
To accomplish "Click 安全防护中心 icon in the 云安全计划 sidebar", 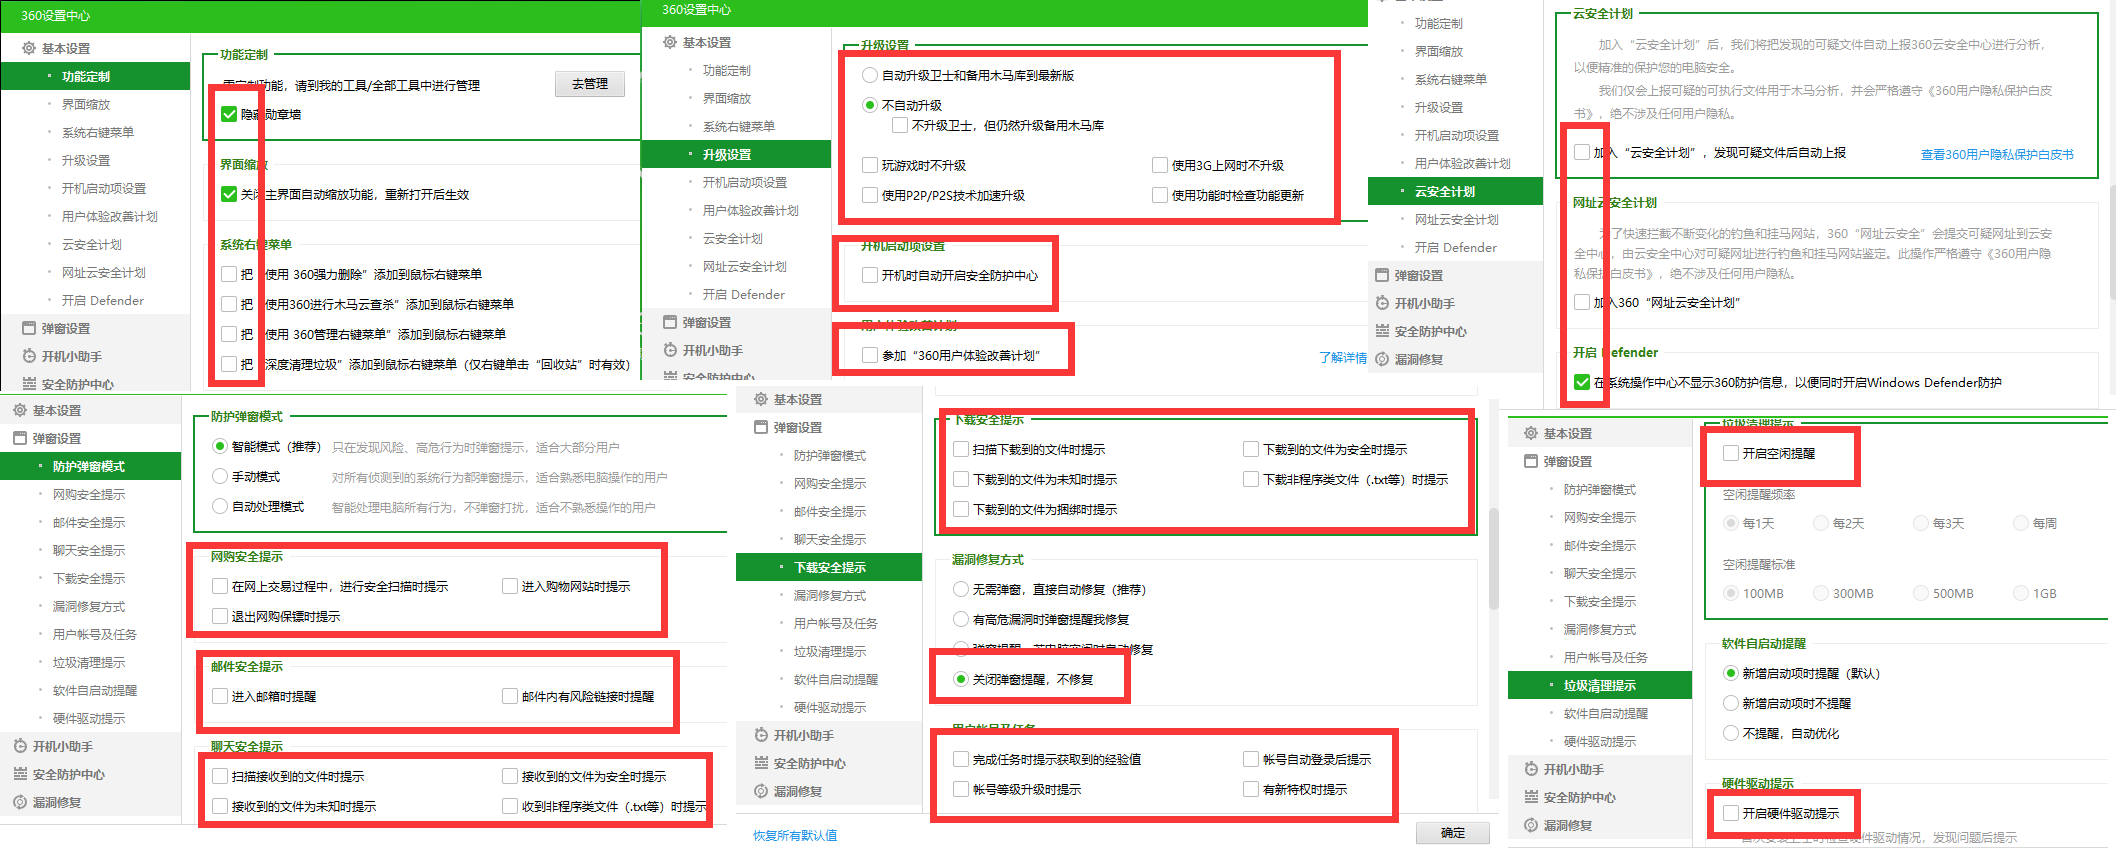I will point(1382,331).
